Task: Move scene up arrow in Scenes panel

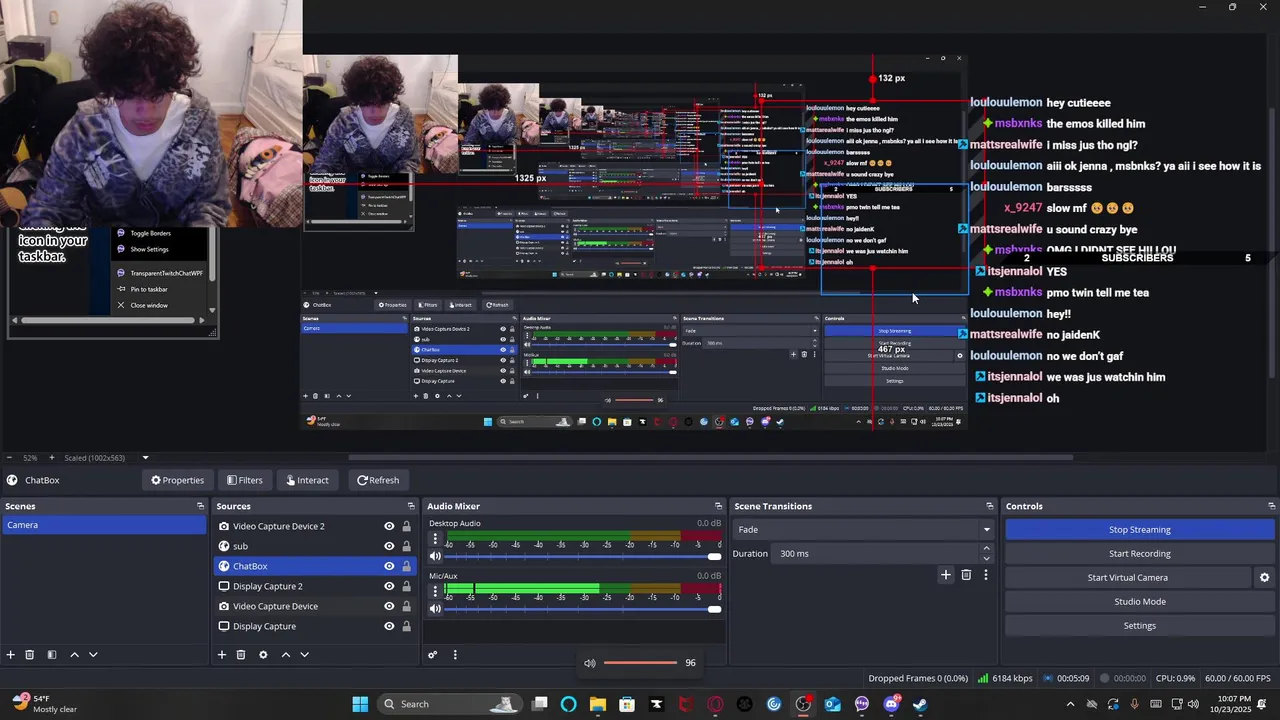Action: click(x=74, y=655)
